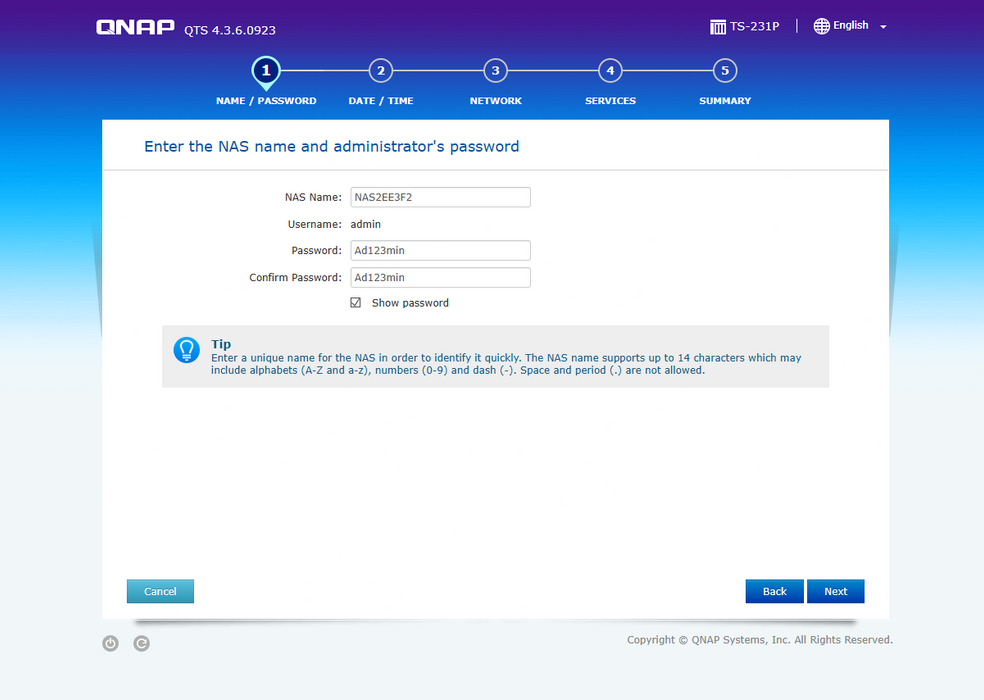
Task: Click the globe language icon
Action: coord(821,26)
